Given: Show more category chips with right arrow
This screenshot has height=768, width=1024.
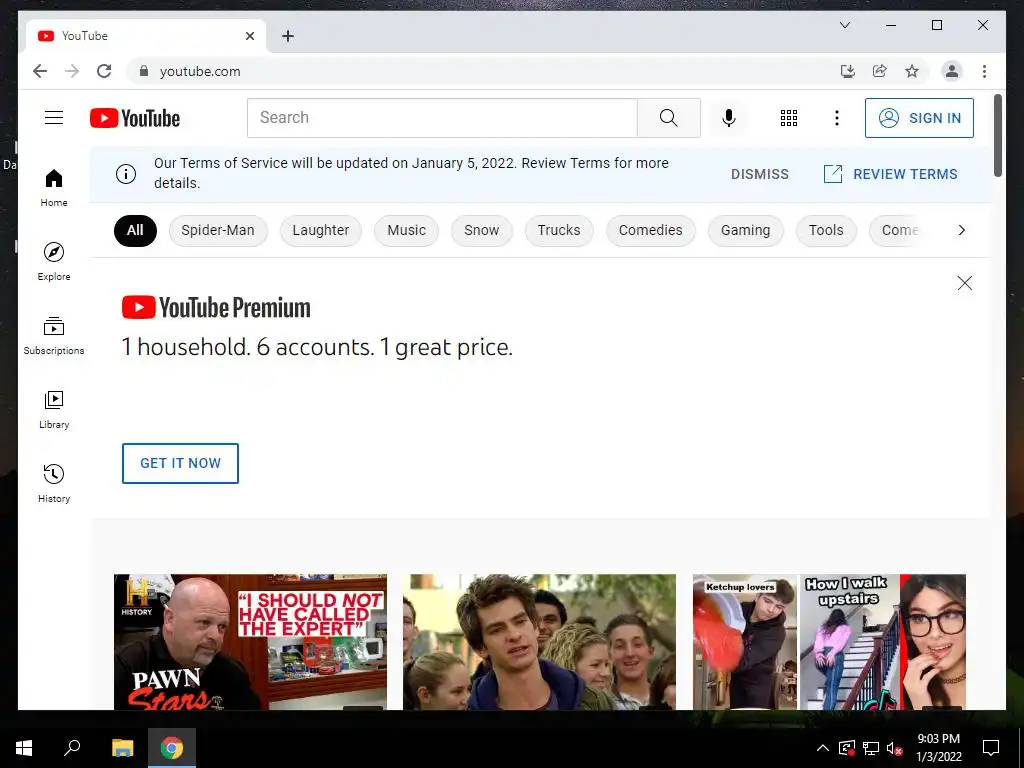Looking at the screenshot, I should tap(961, 230).
